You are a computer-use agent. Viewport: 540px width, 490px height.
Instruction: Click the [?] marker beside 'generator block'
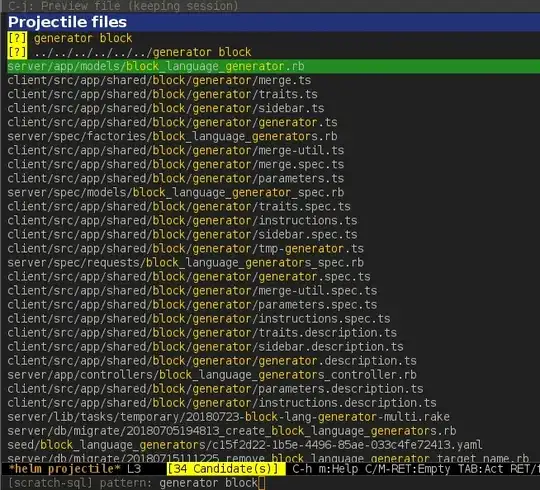[x=17, y=38]
